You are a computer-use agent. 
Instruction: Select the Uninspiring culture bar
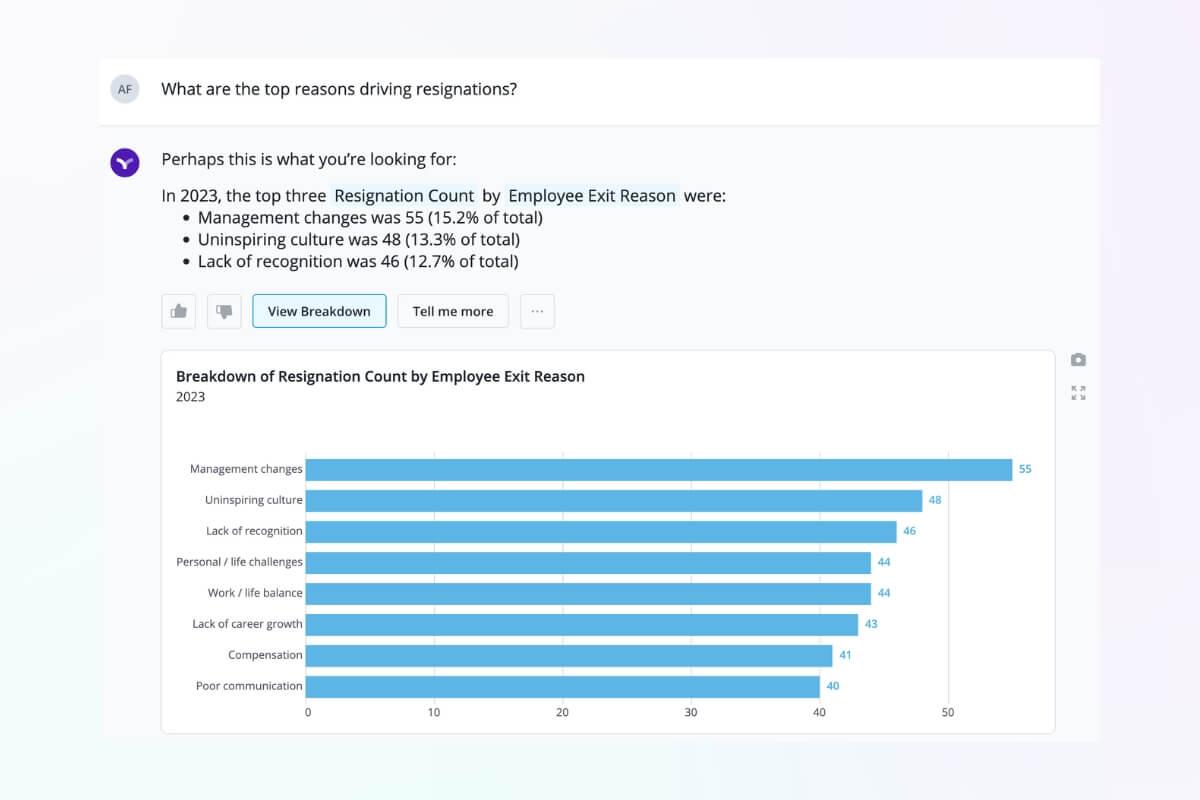click(614, 500)
